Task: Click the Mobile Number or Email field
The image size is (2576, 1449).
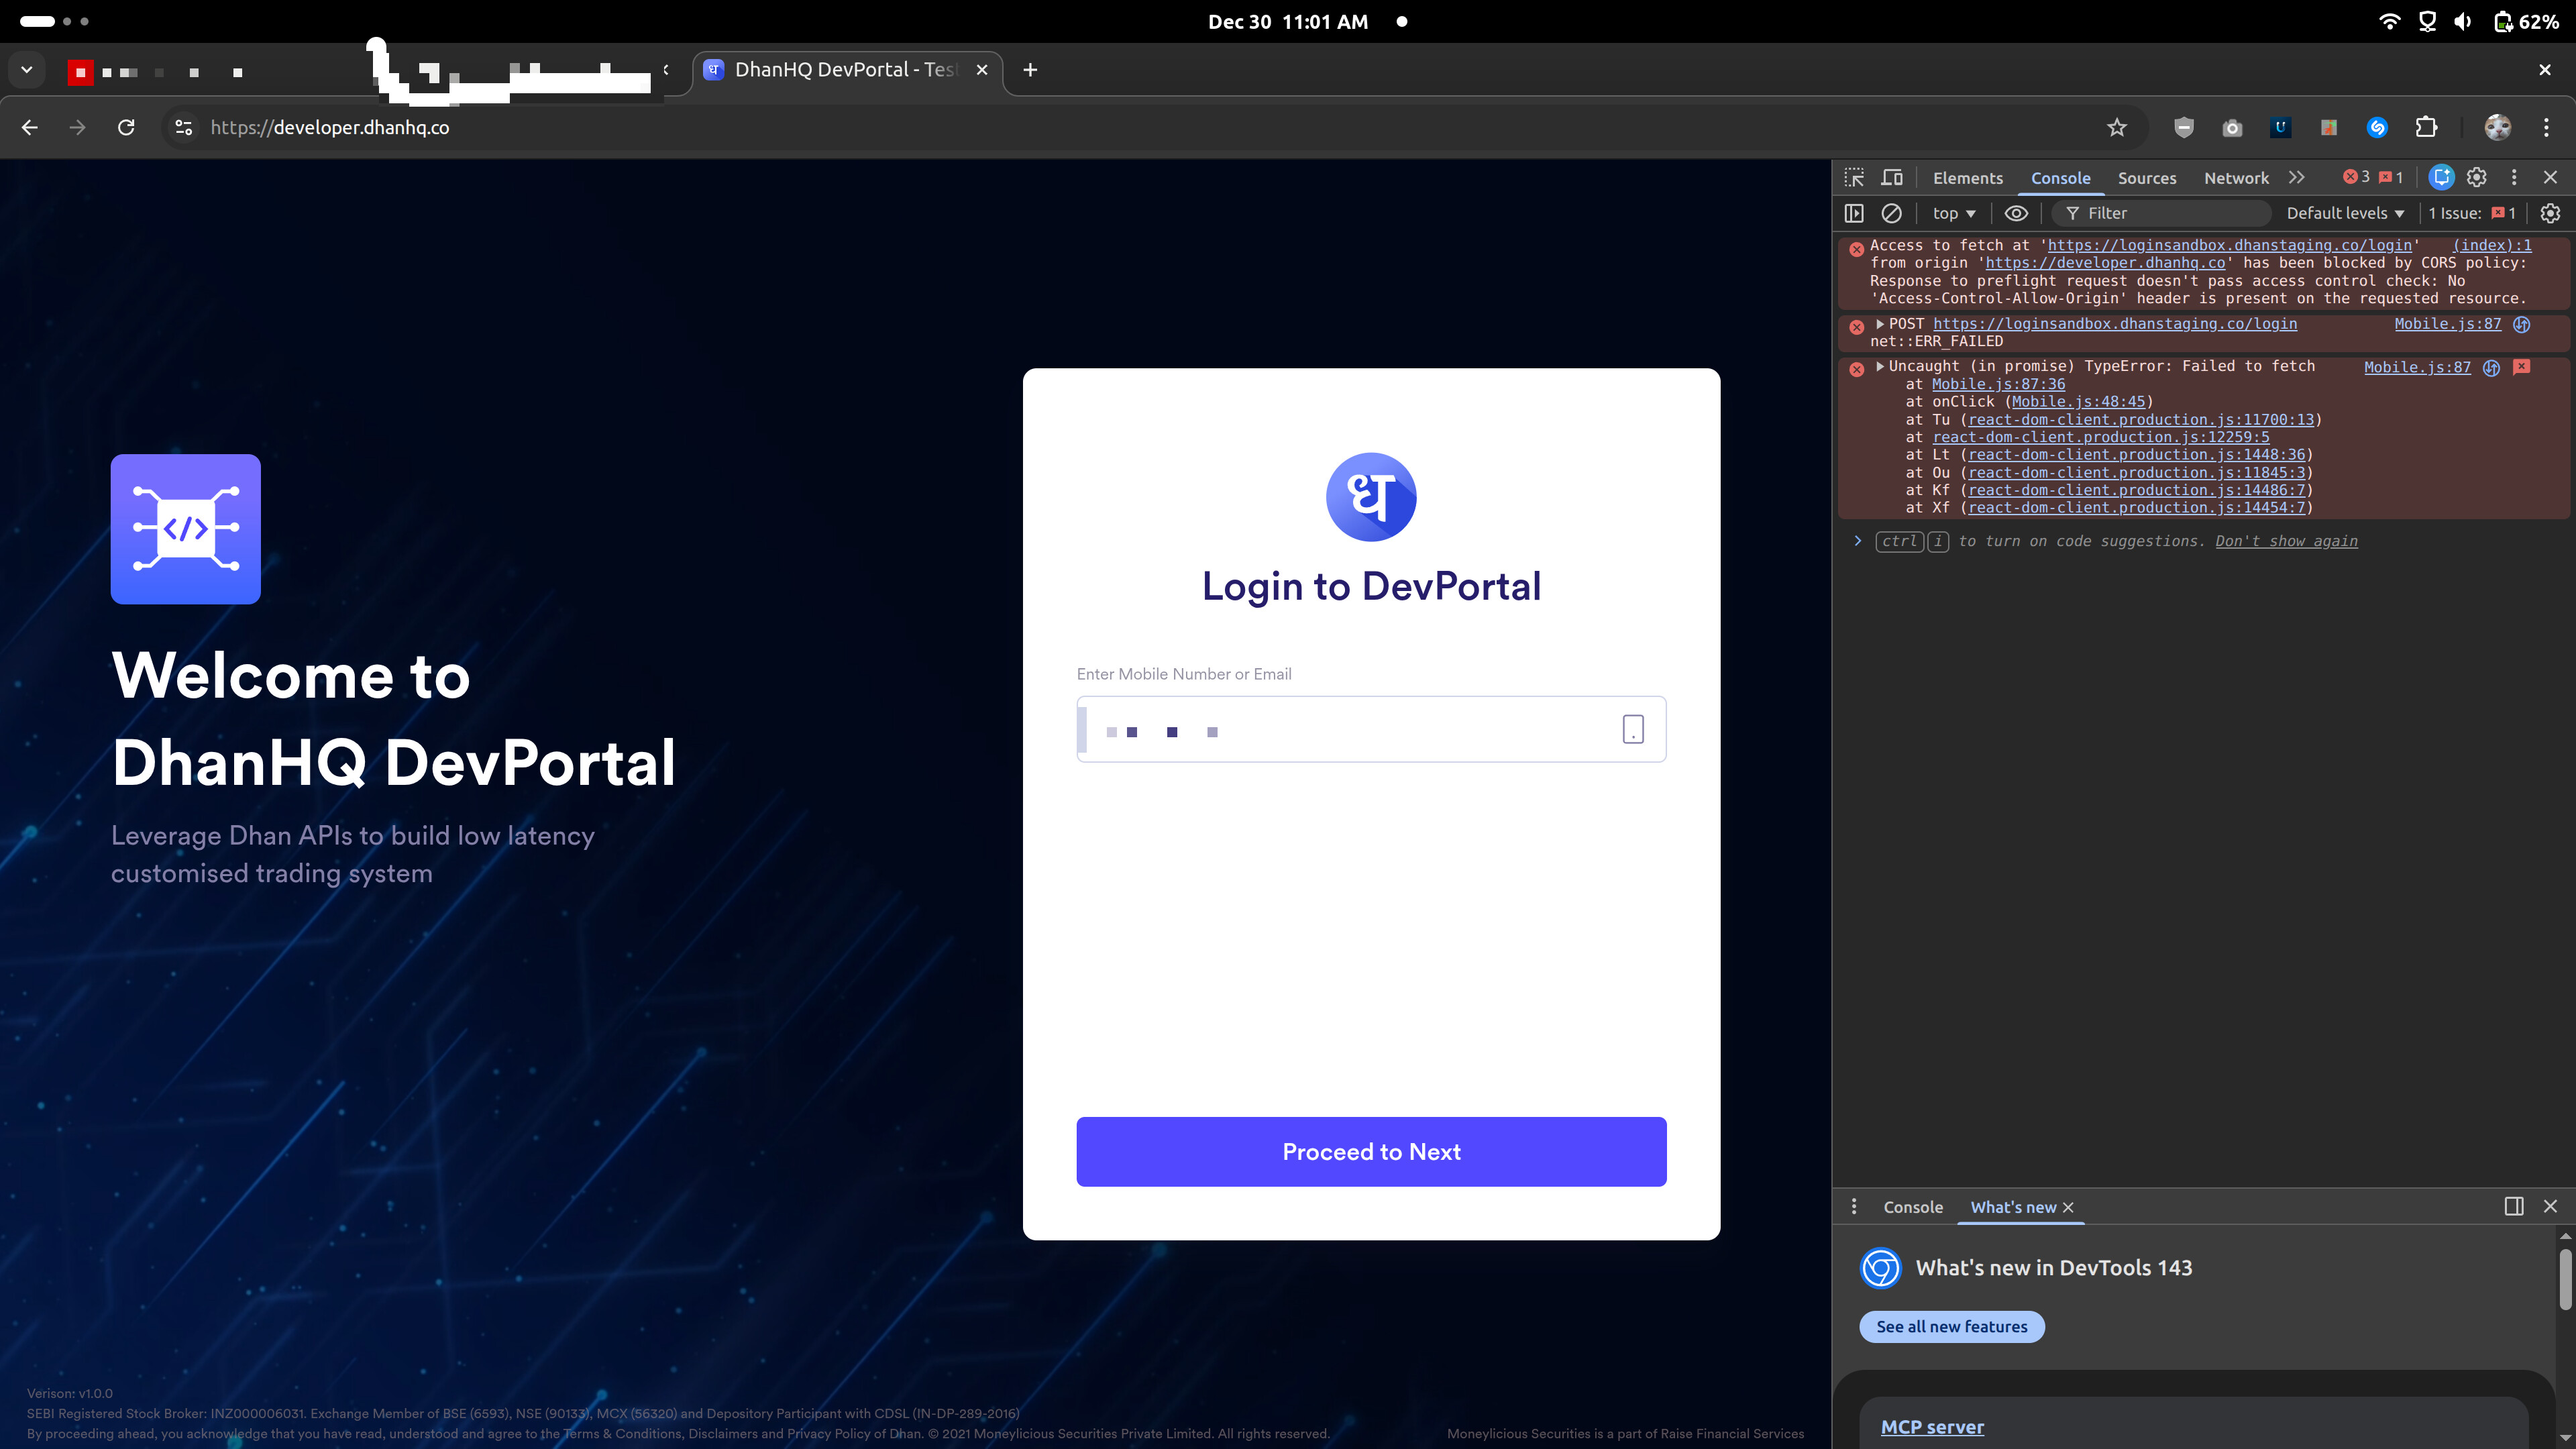Action: 1350,729
